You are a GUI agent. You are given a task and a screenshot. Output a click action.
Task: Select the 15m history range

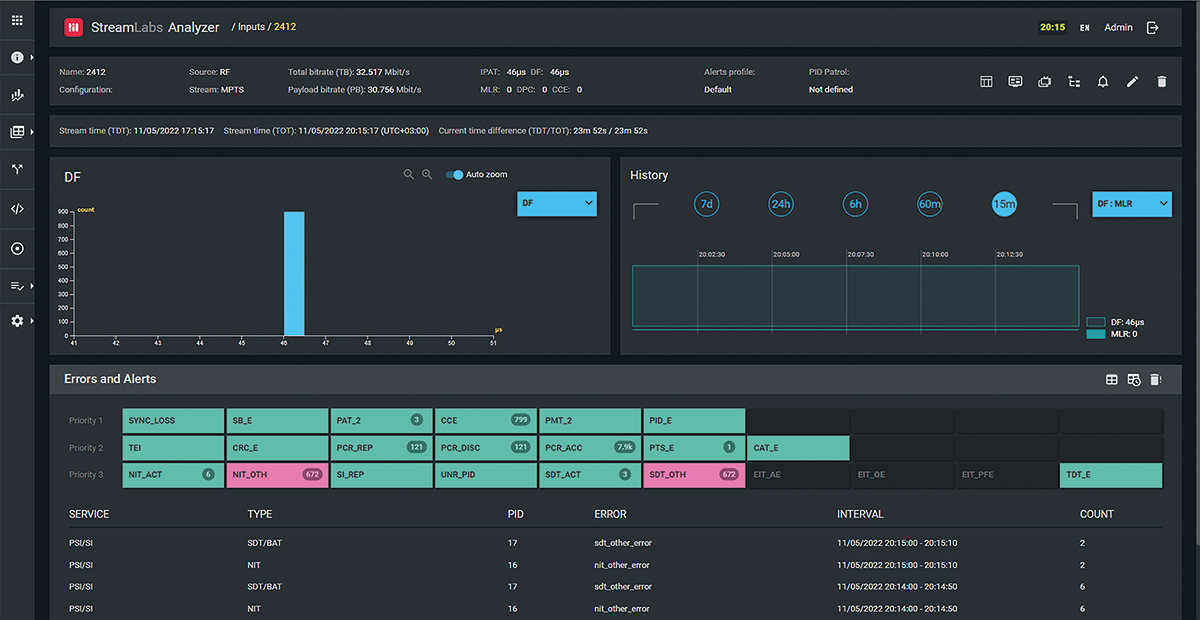click(1004, 204)
